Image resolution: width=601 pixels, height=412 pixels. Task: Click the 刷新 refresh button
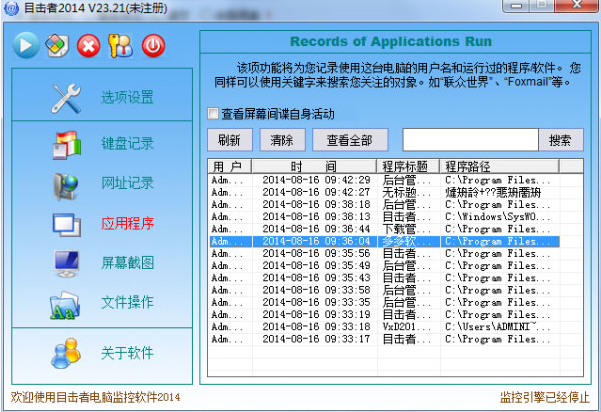228,140
